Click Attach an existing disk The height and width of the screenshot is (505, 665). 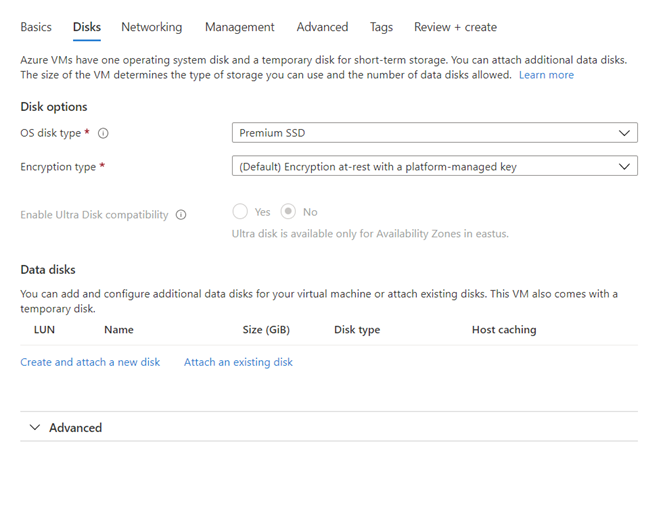[238, 362]
